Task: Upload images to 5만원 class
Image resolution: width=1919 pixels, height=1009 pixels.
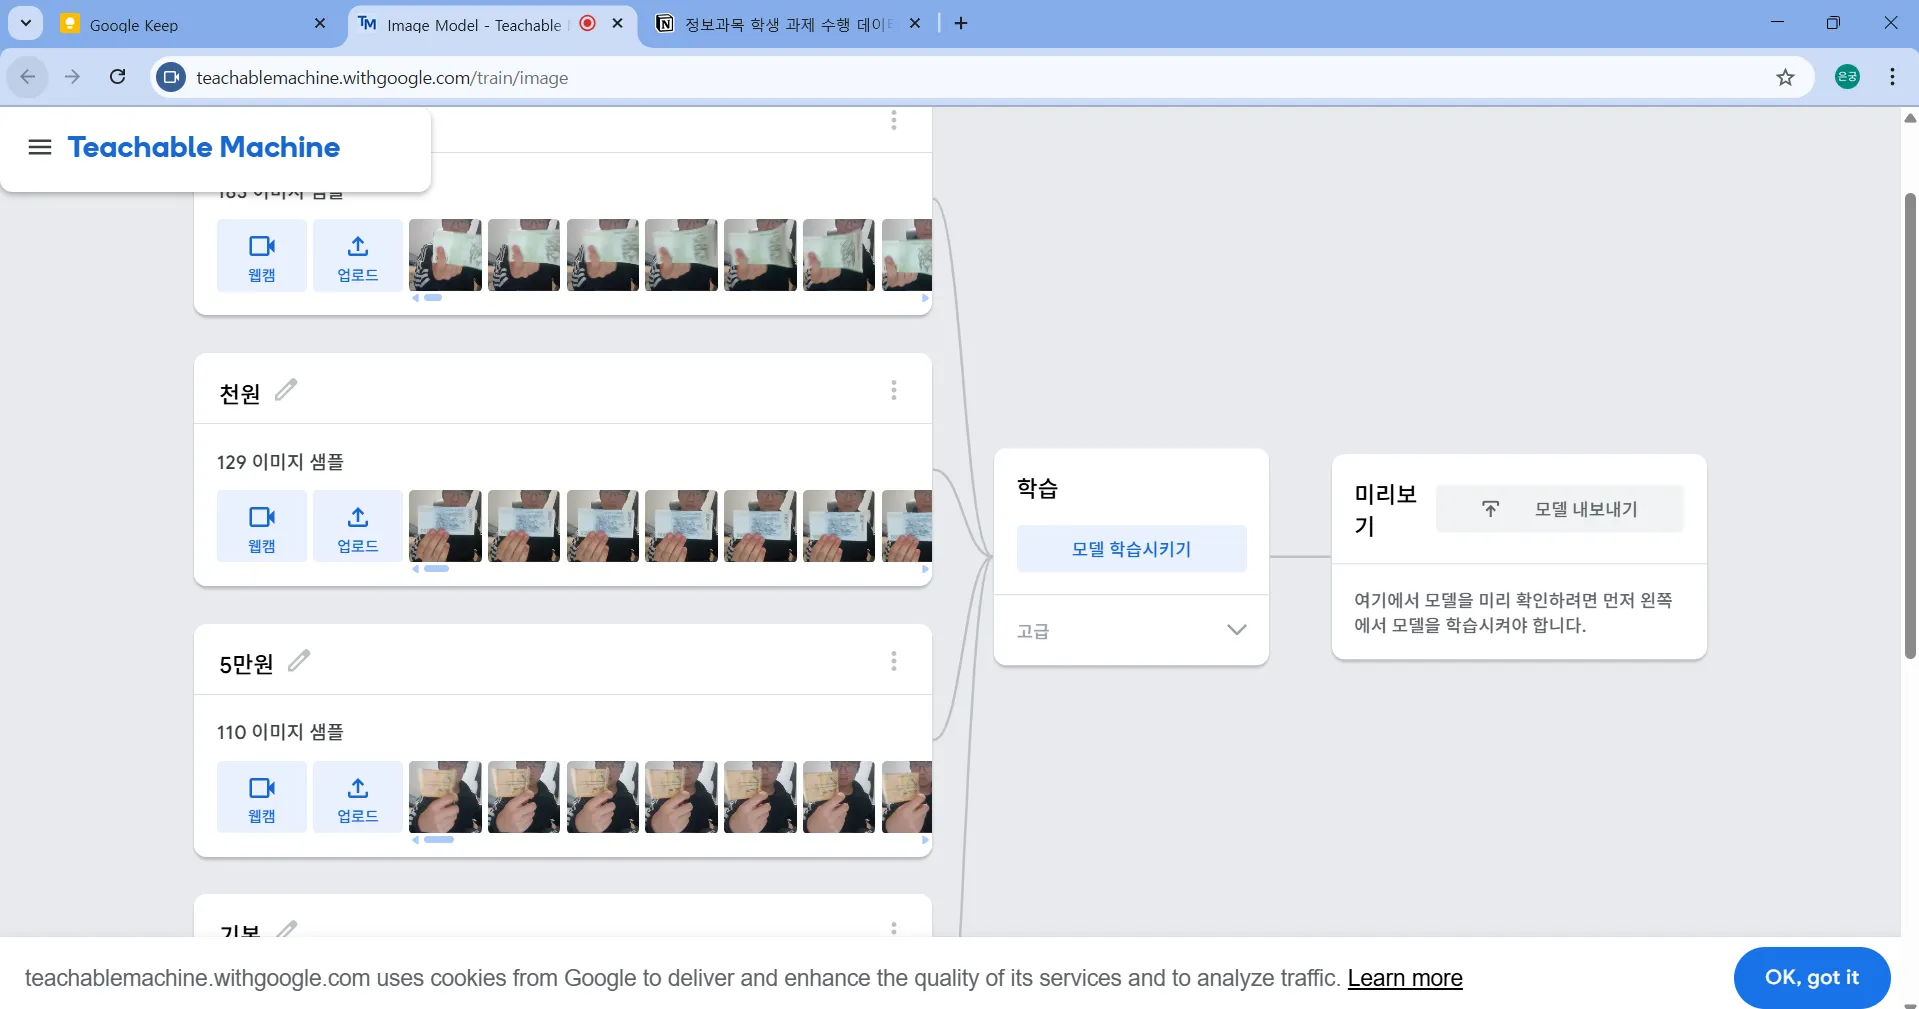Action: point(358,797)
